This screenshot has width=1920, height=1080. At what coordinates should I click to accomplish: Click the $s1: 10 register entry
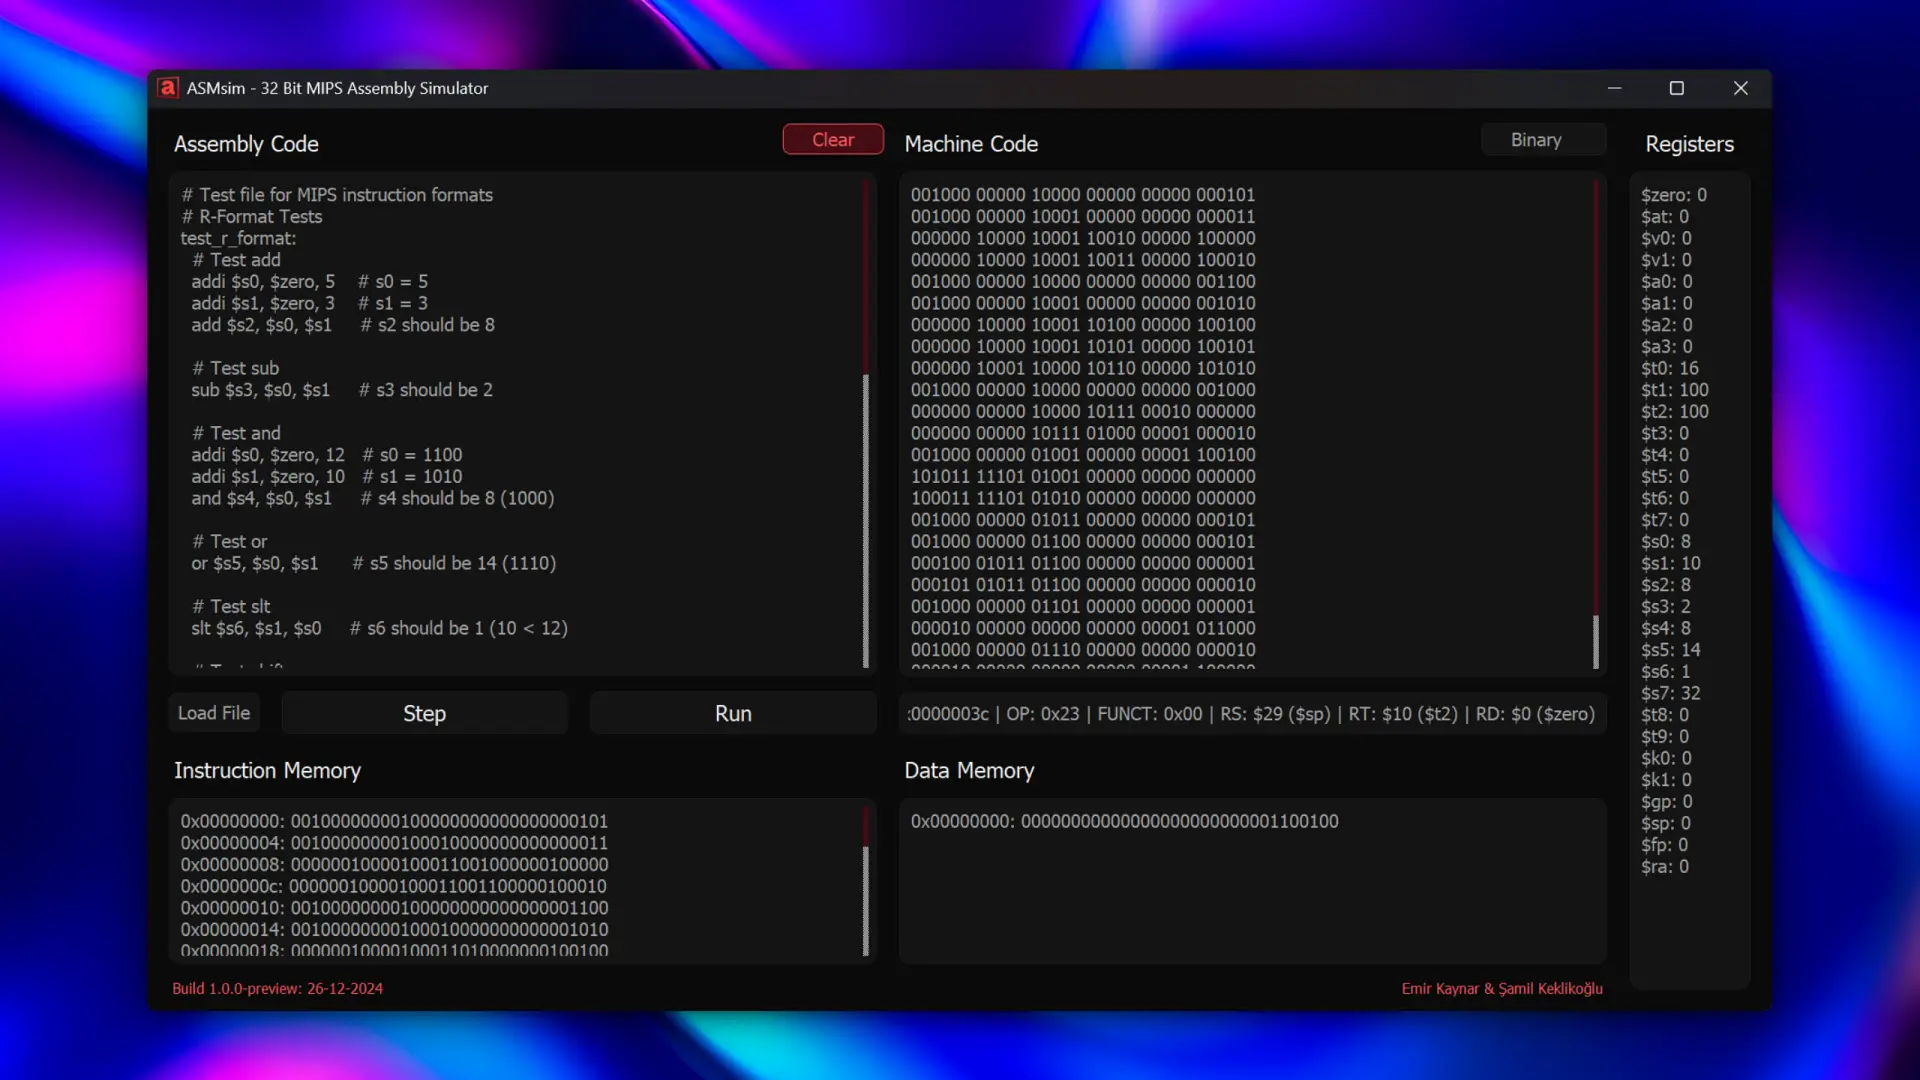(1671, 563)
